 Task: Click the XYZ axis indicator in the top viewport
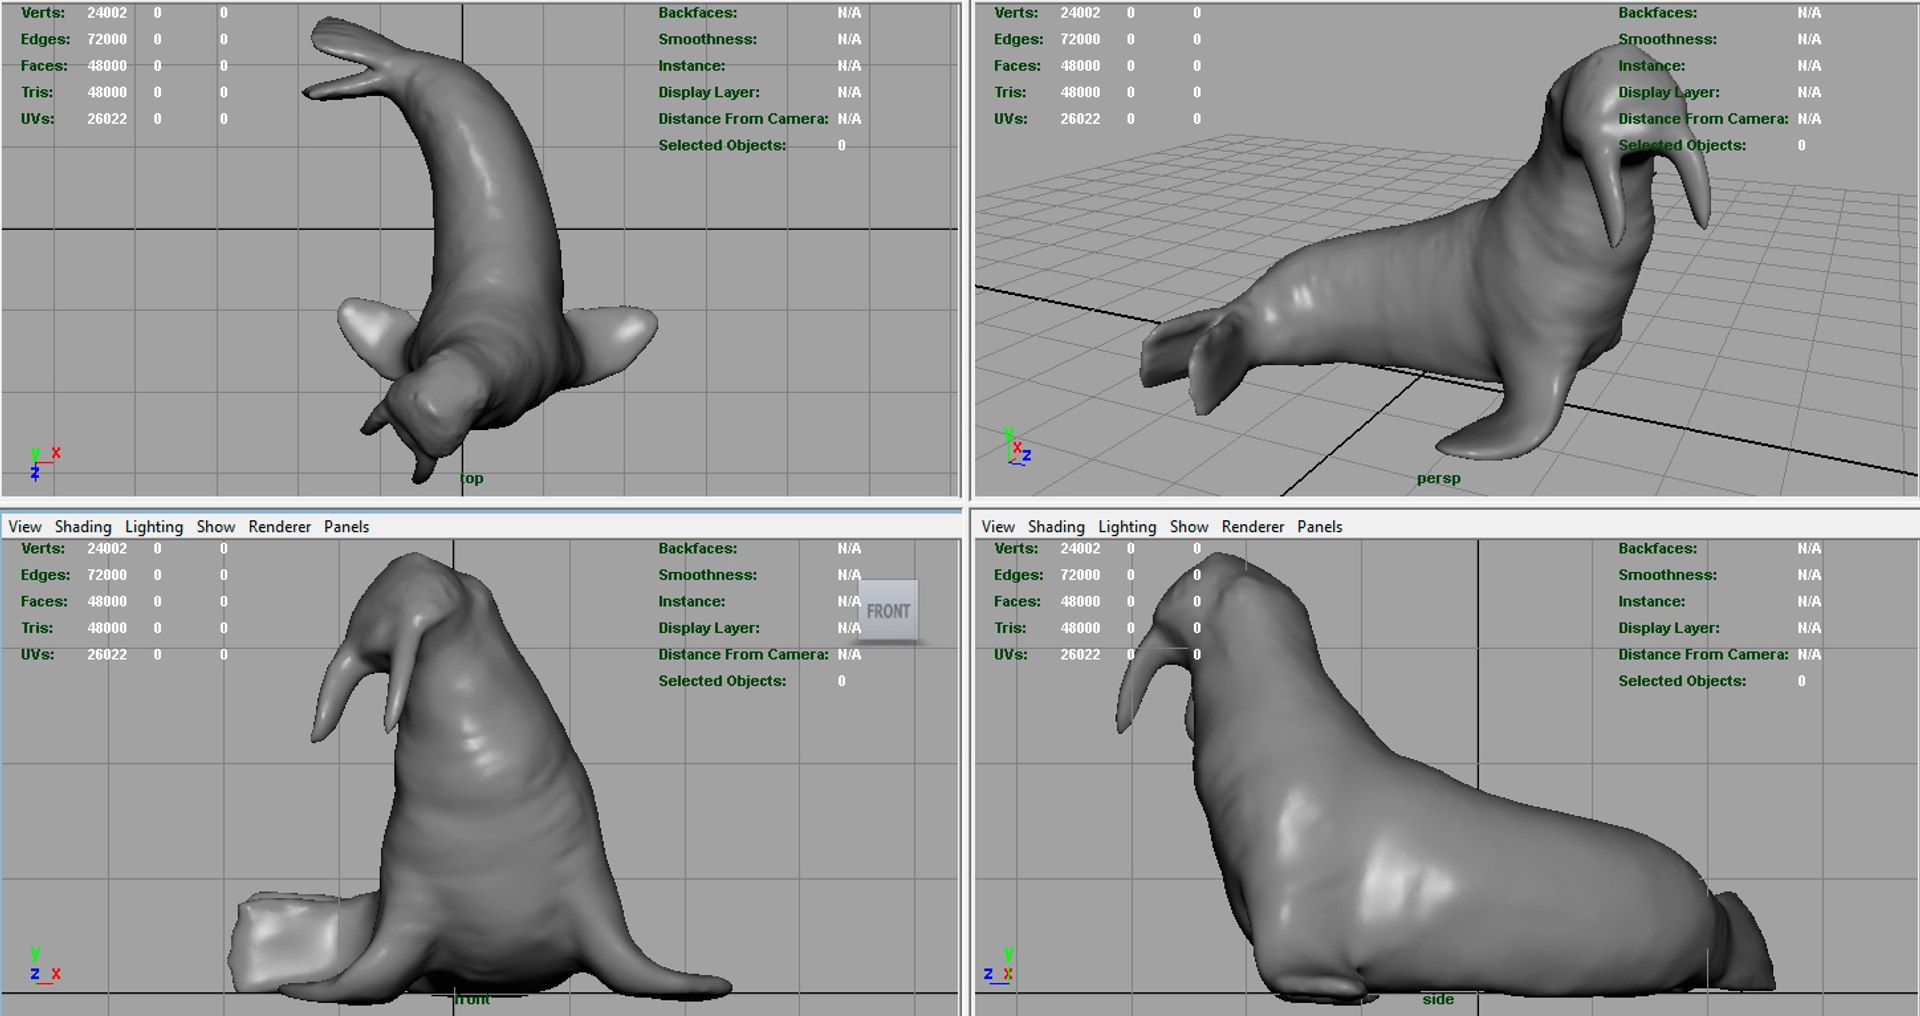[44, 464]
